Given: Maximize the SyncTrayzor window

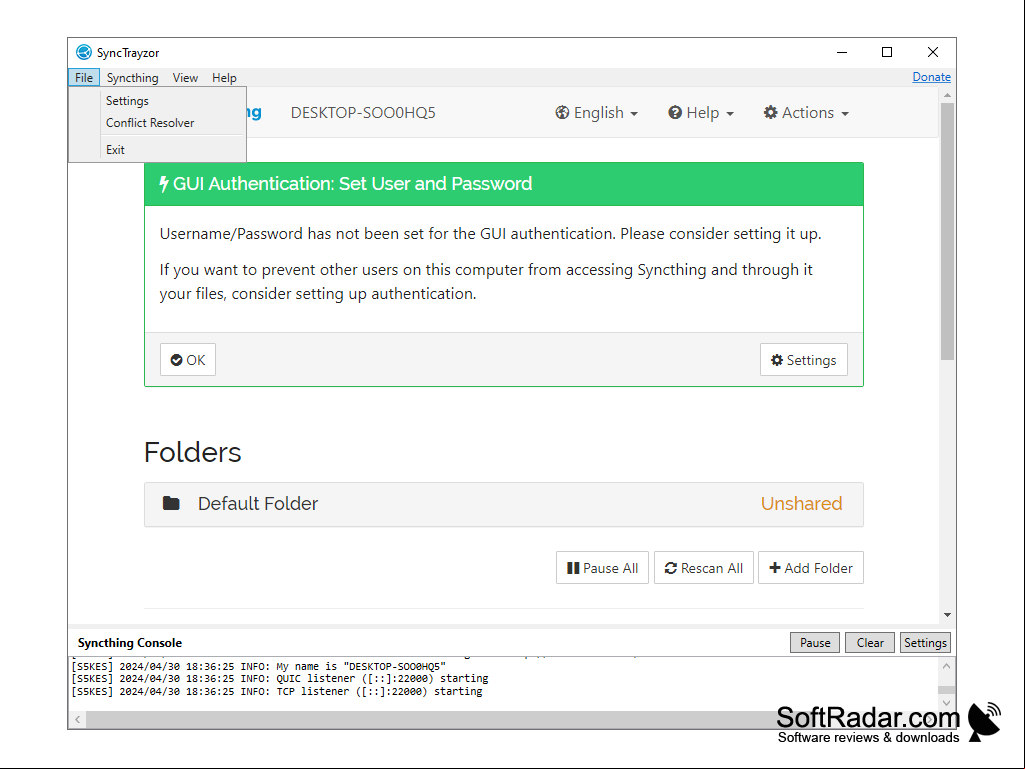Looking at the screenshot, I should coord(887,52).
